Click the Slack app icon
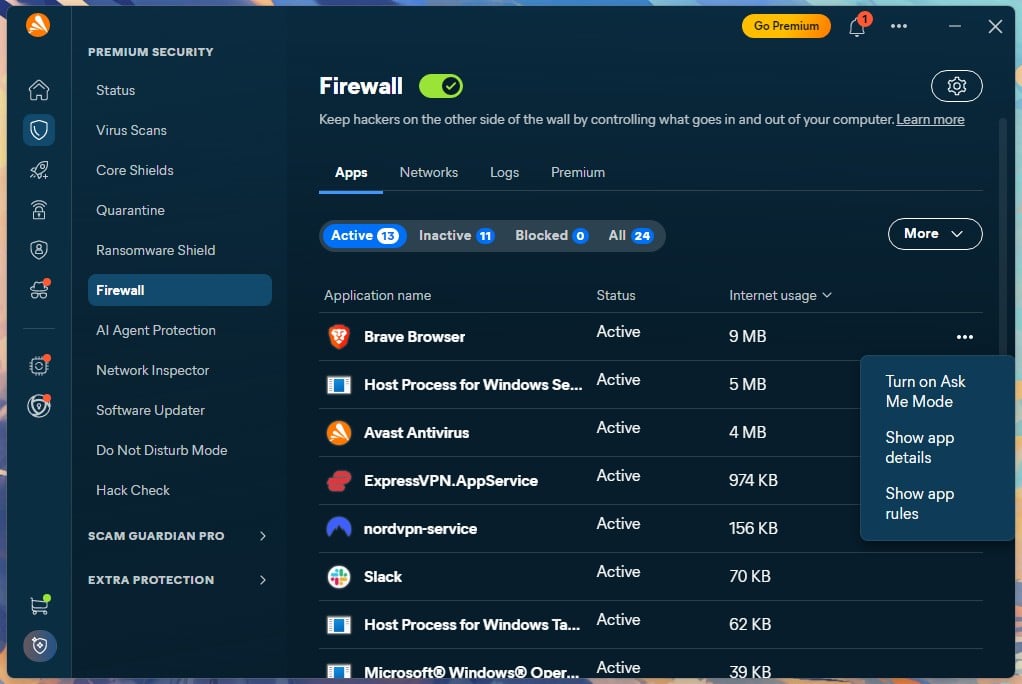The image size is (1022, 684). coord(339,576)
